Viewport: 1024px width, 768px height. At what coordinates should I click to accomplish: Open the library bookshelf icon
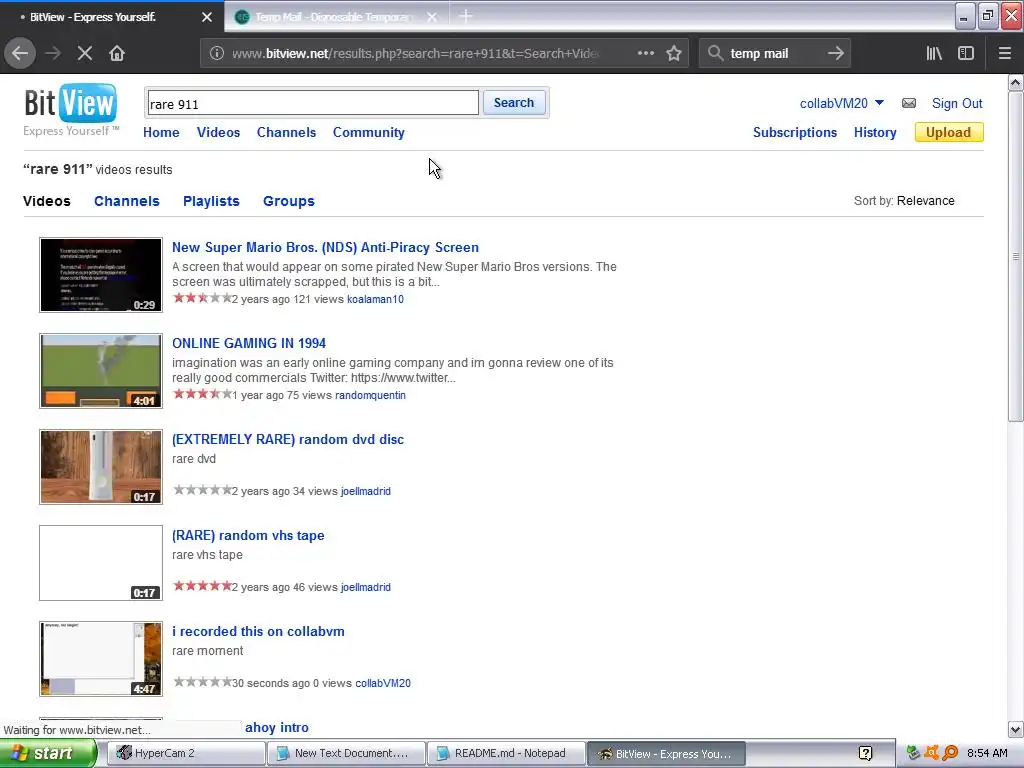coord(934,53)
